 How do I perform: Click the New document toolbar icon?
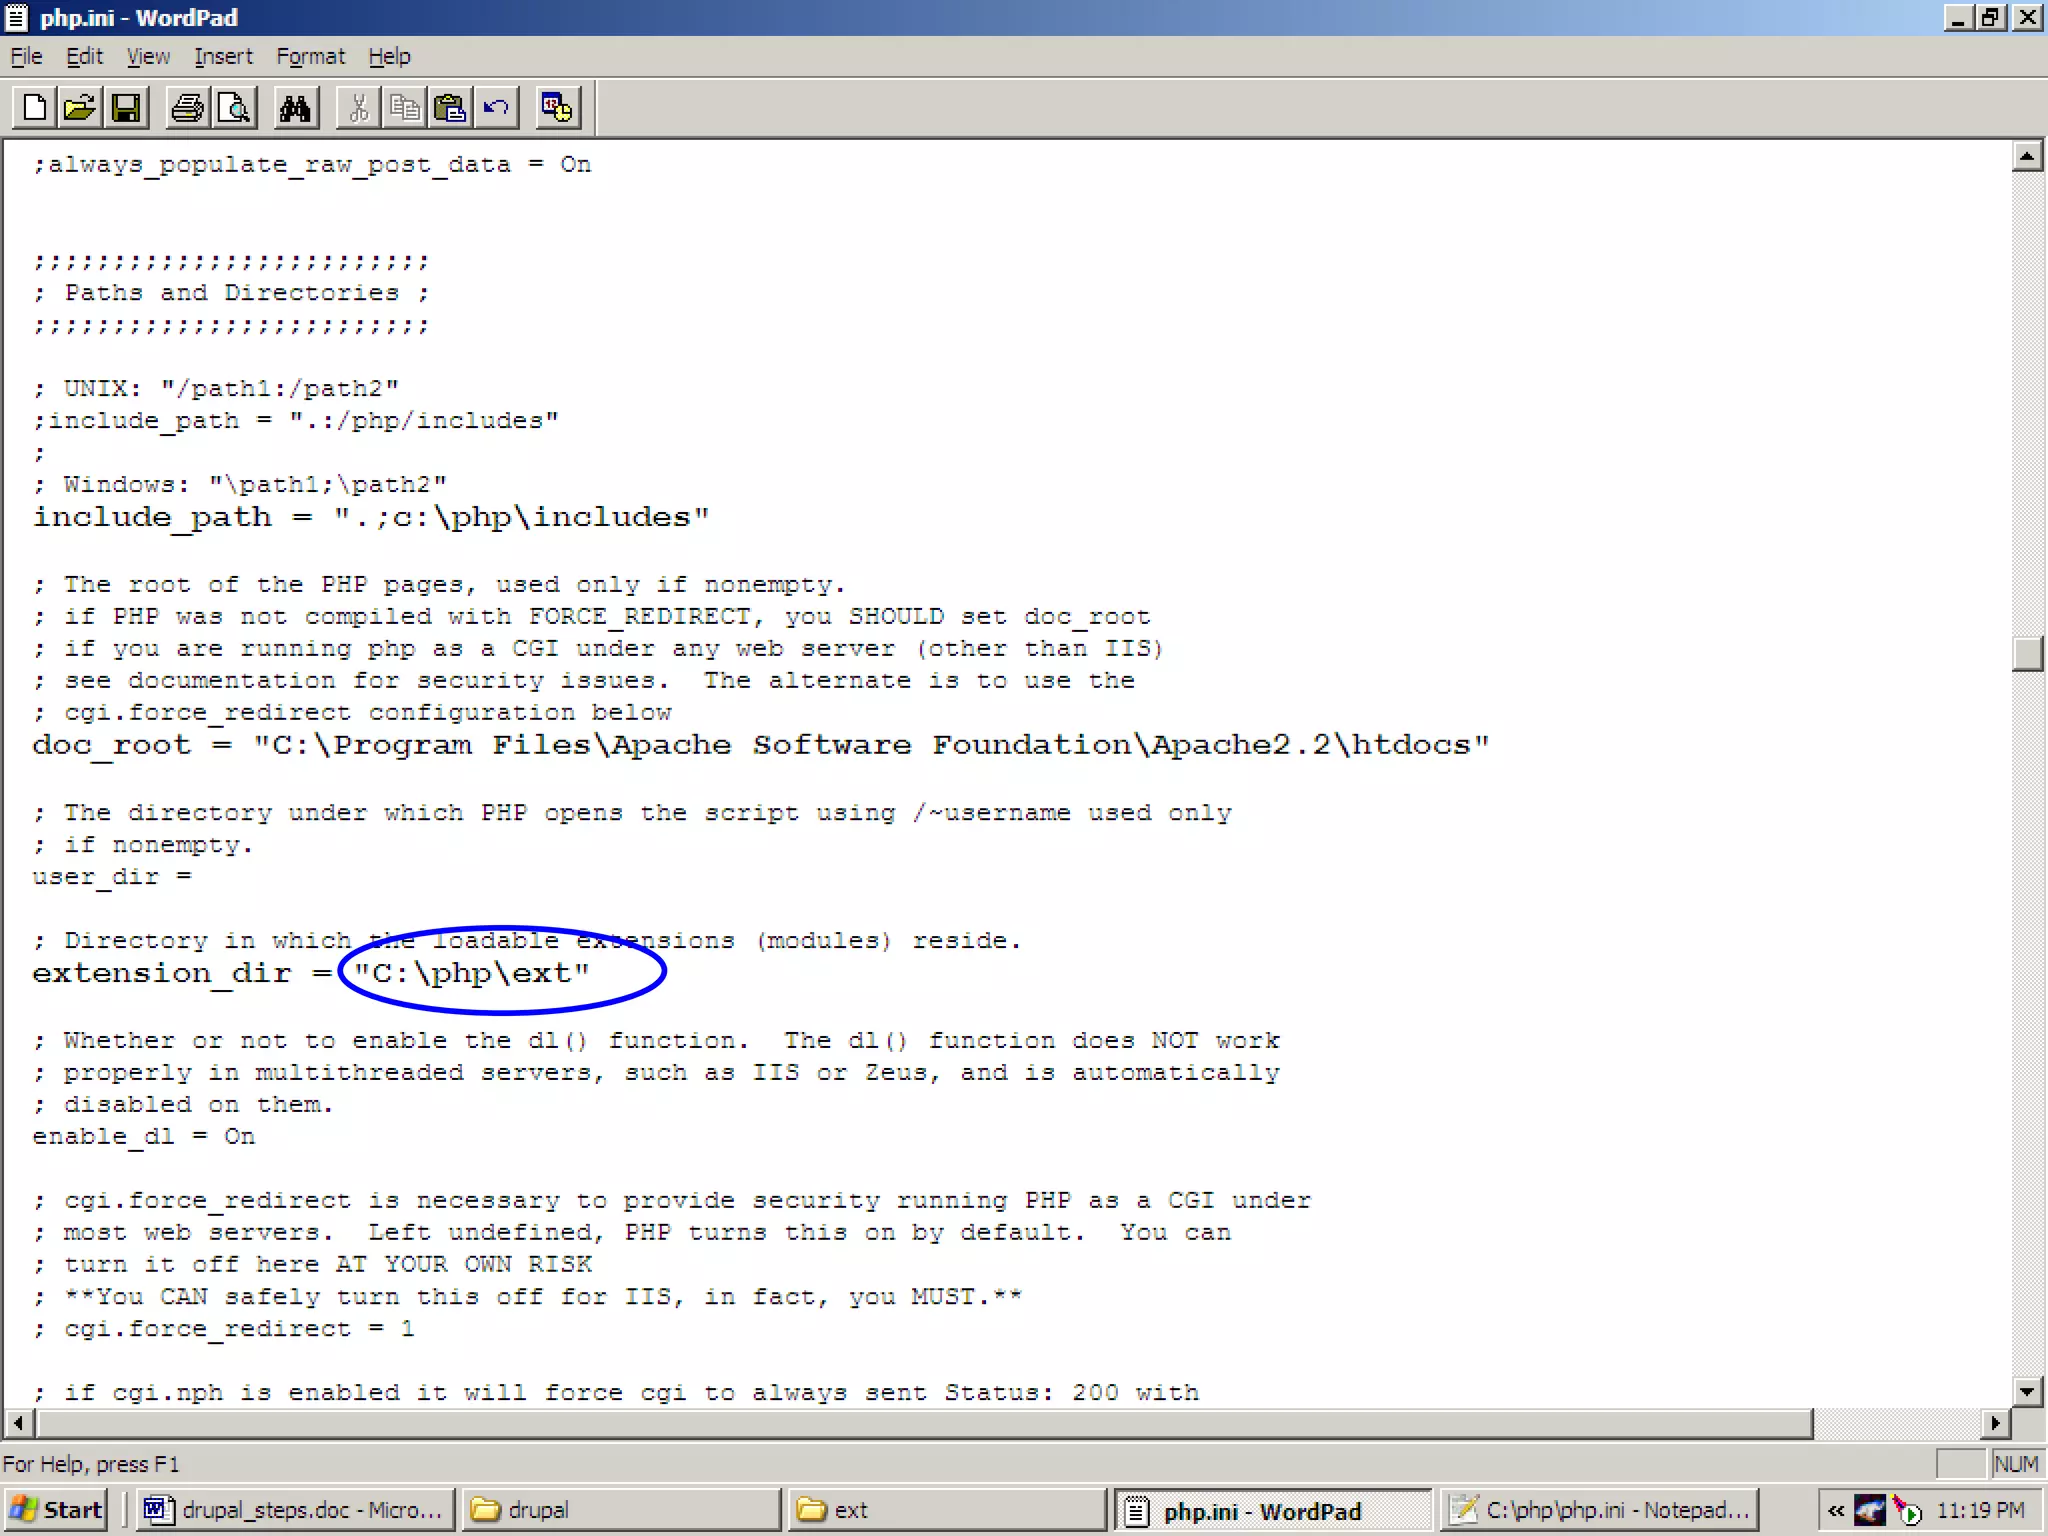(35, 108)
